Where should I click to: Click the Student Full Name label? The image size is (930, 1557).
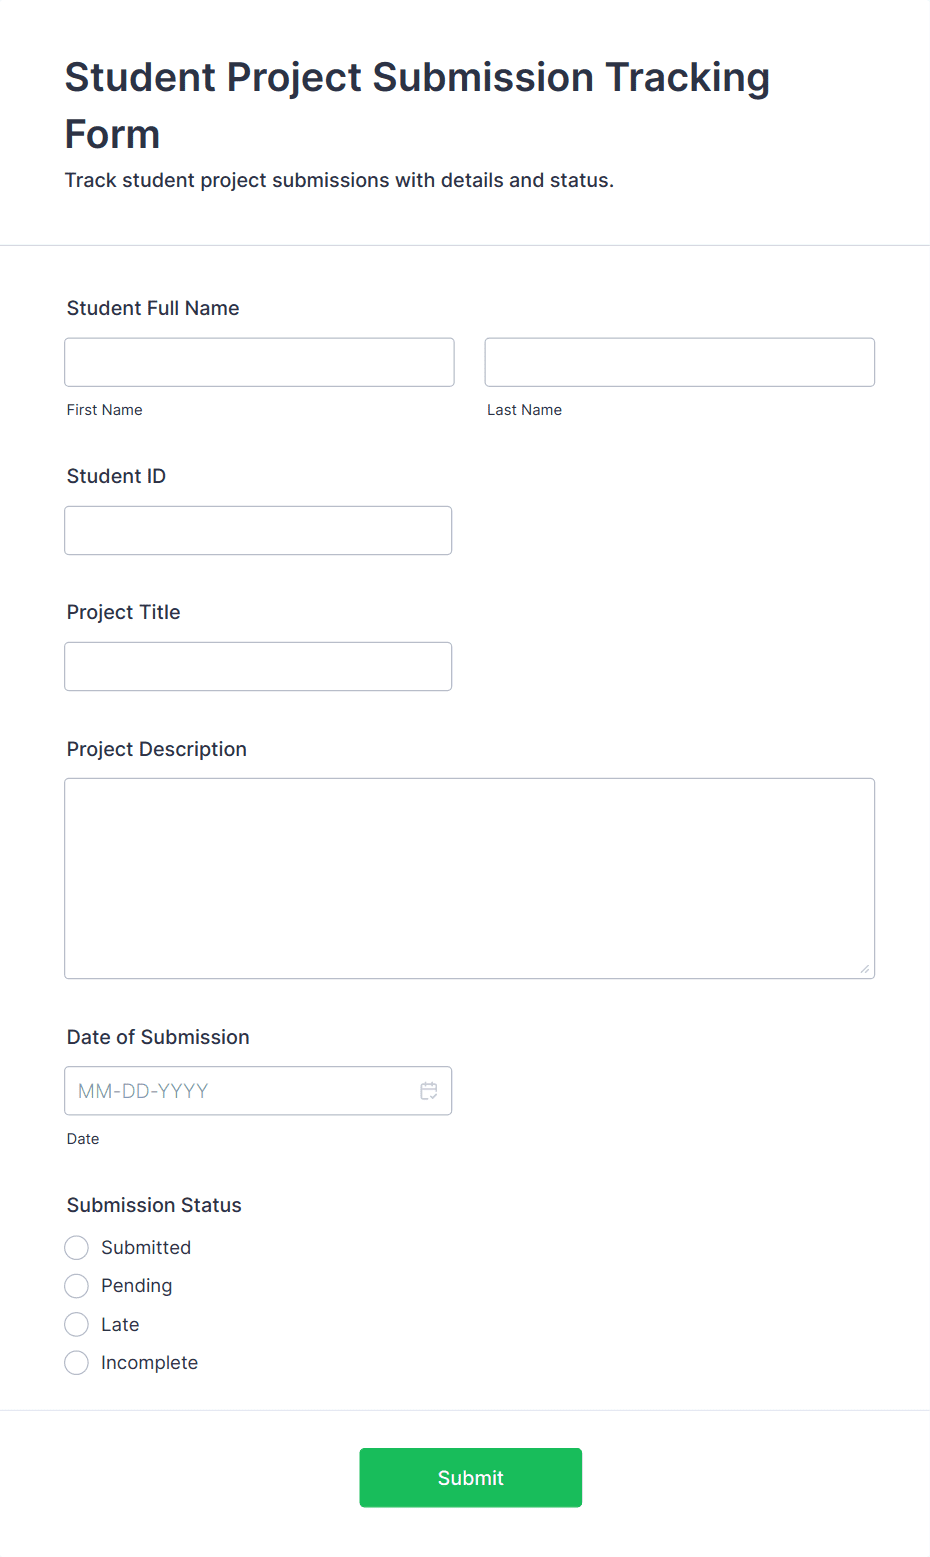click(x=152, y=308)
